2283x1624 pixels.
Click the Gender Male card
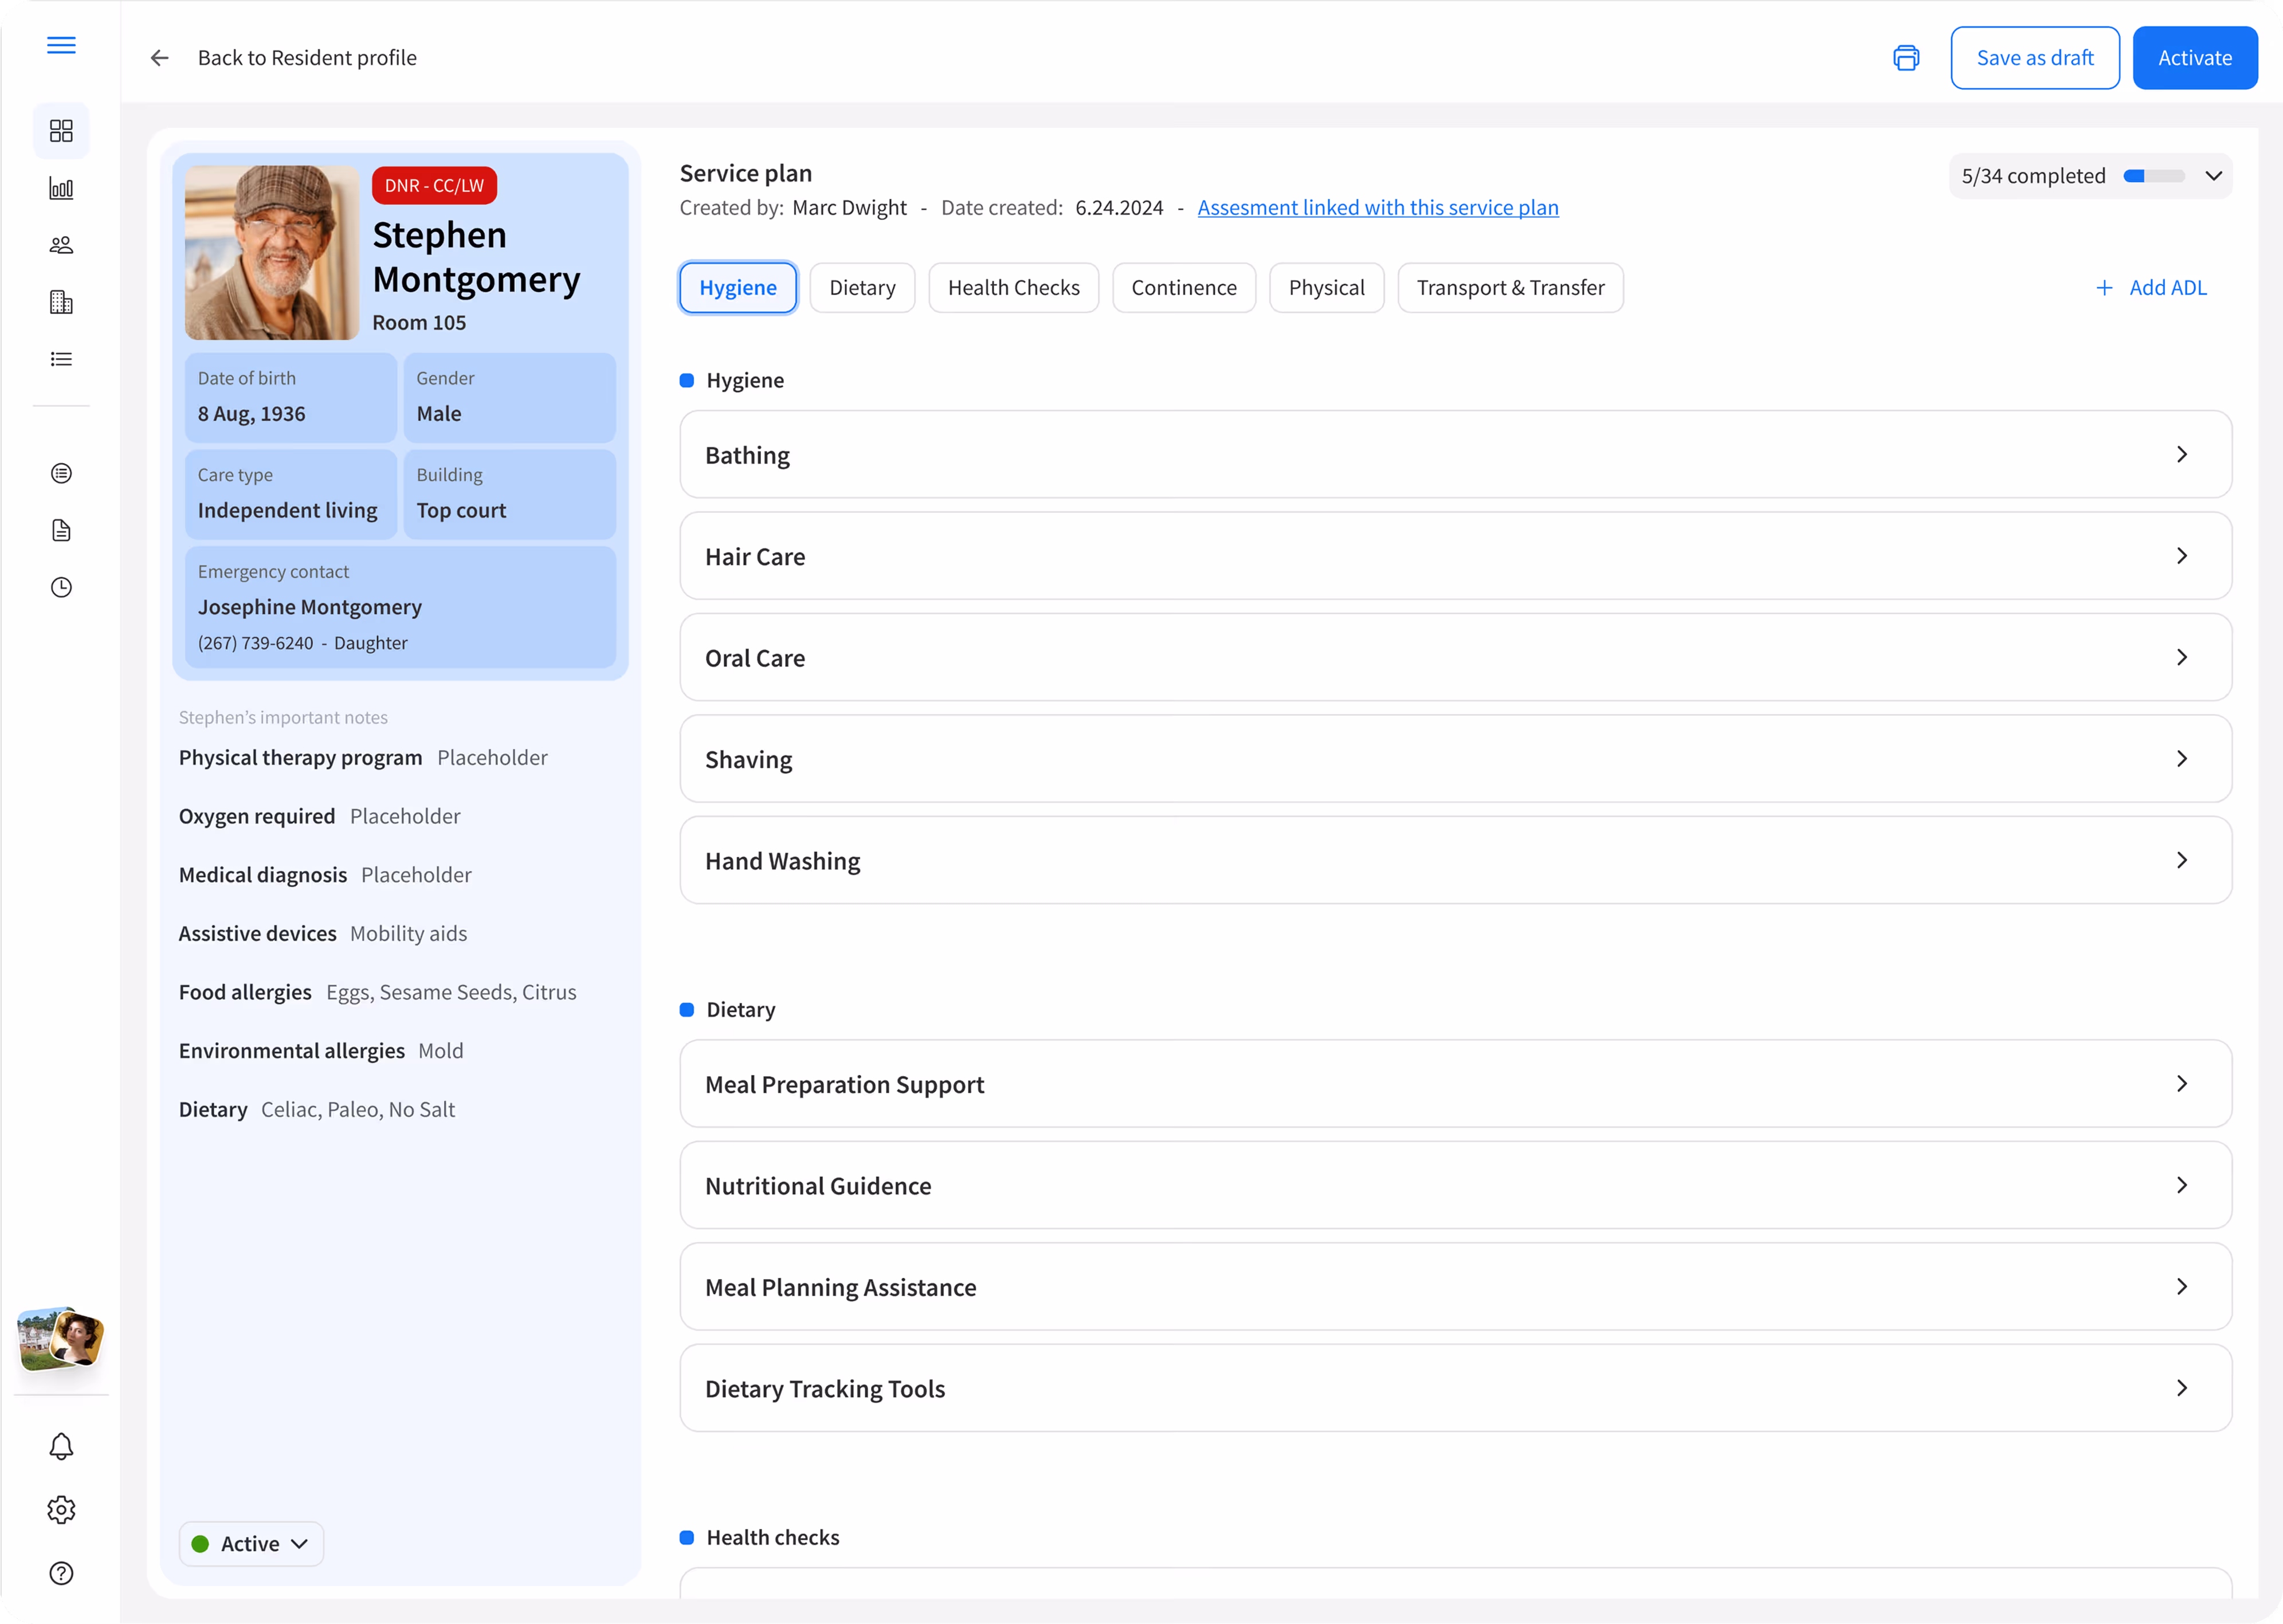coord(510,398)
